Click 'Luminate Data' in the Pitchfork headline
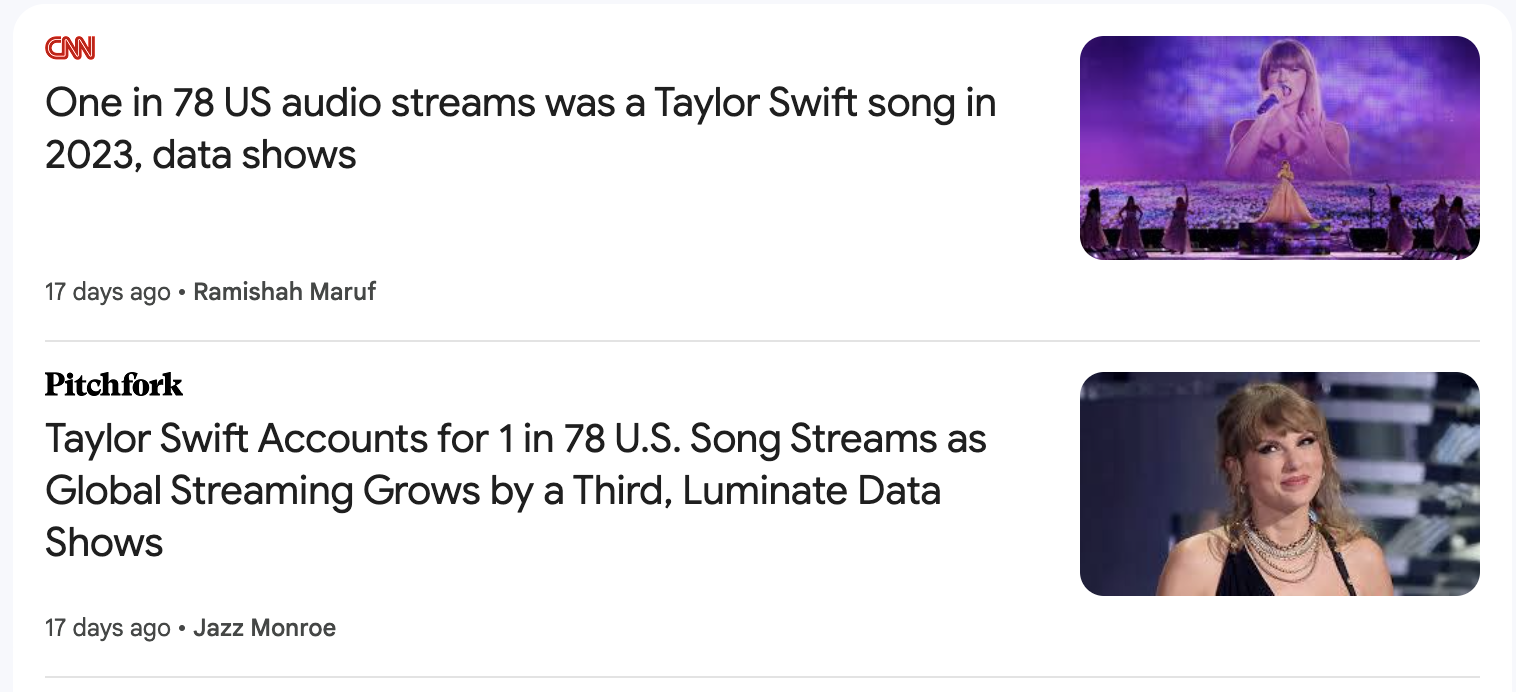 [x=811, y=491]
